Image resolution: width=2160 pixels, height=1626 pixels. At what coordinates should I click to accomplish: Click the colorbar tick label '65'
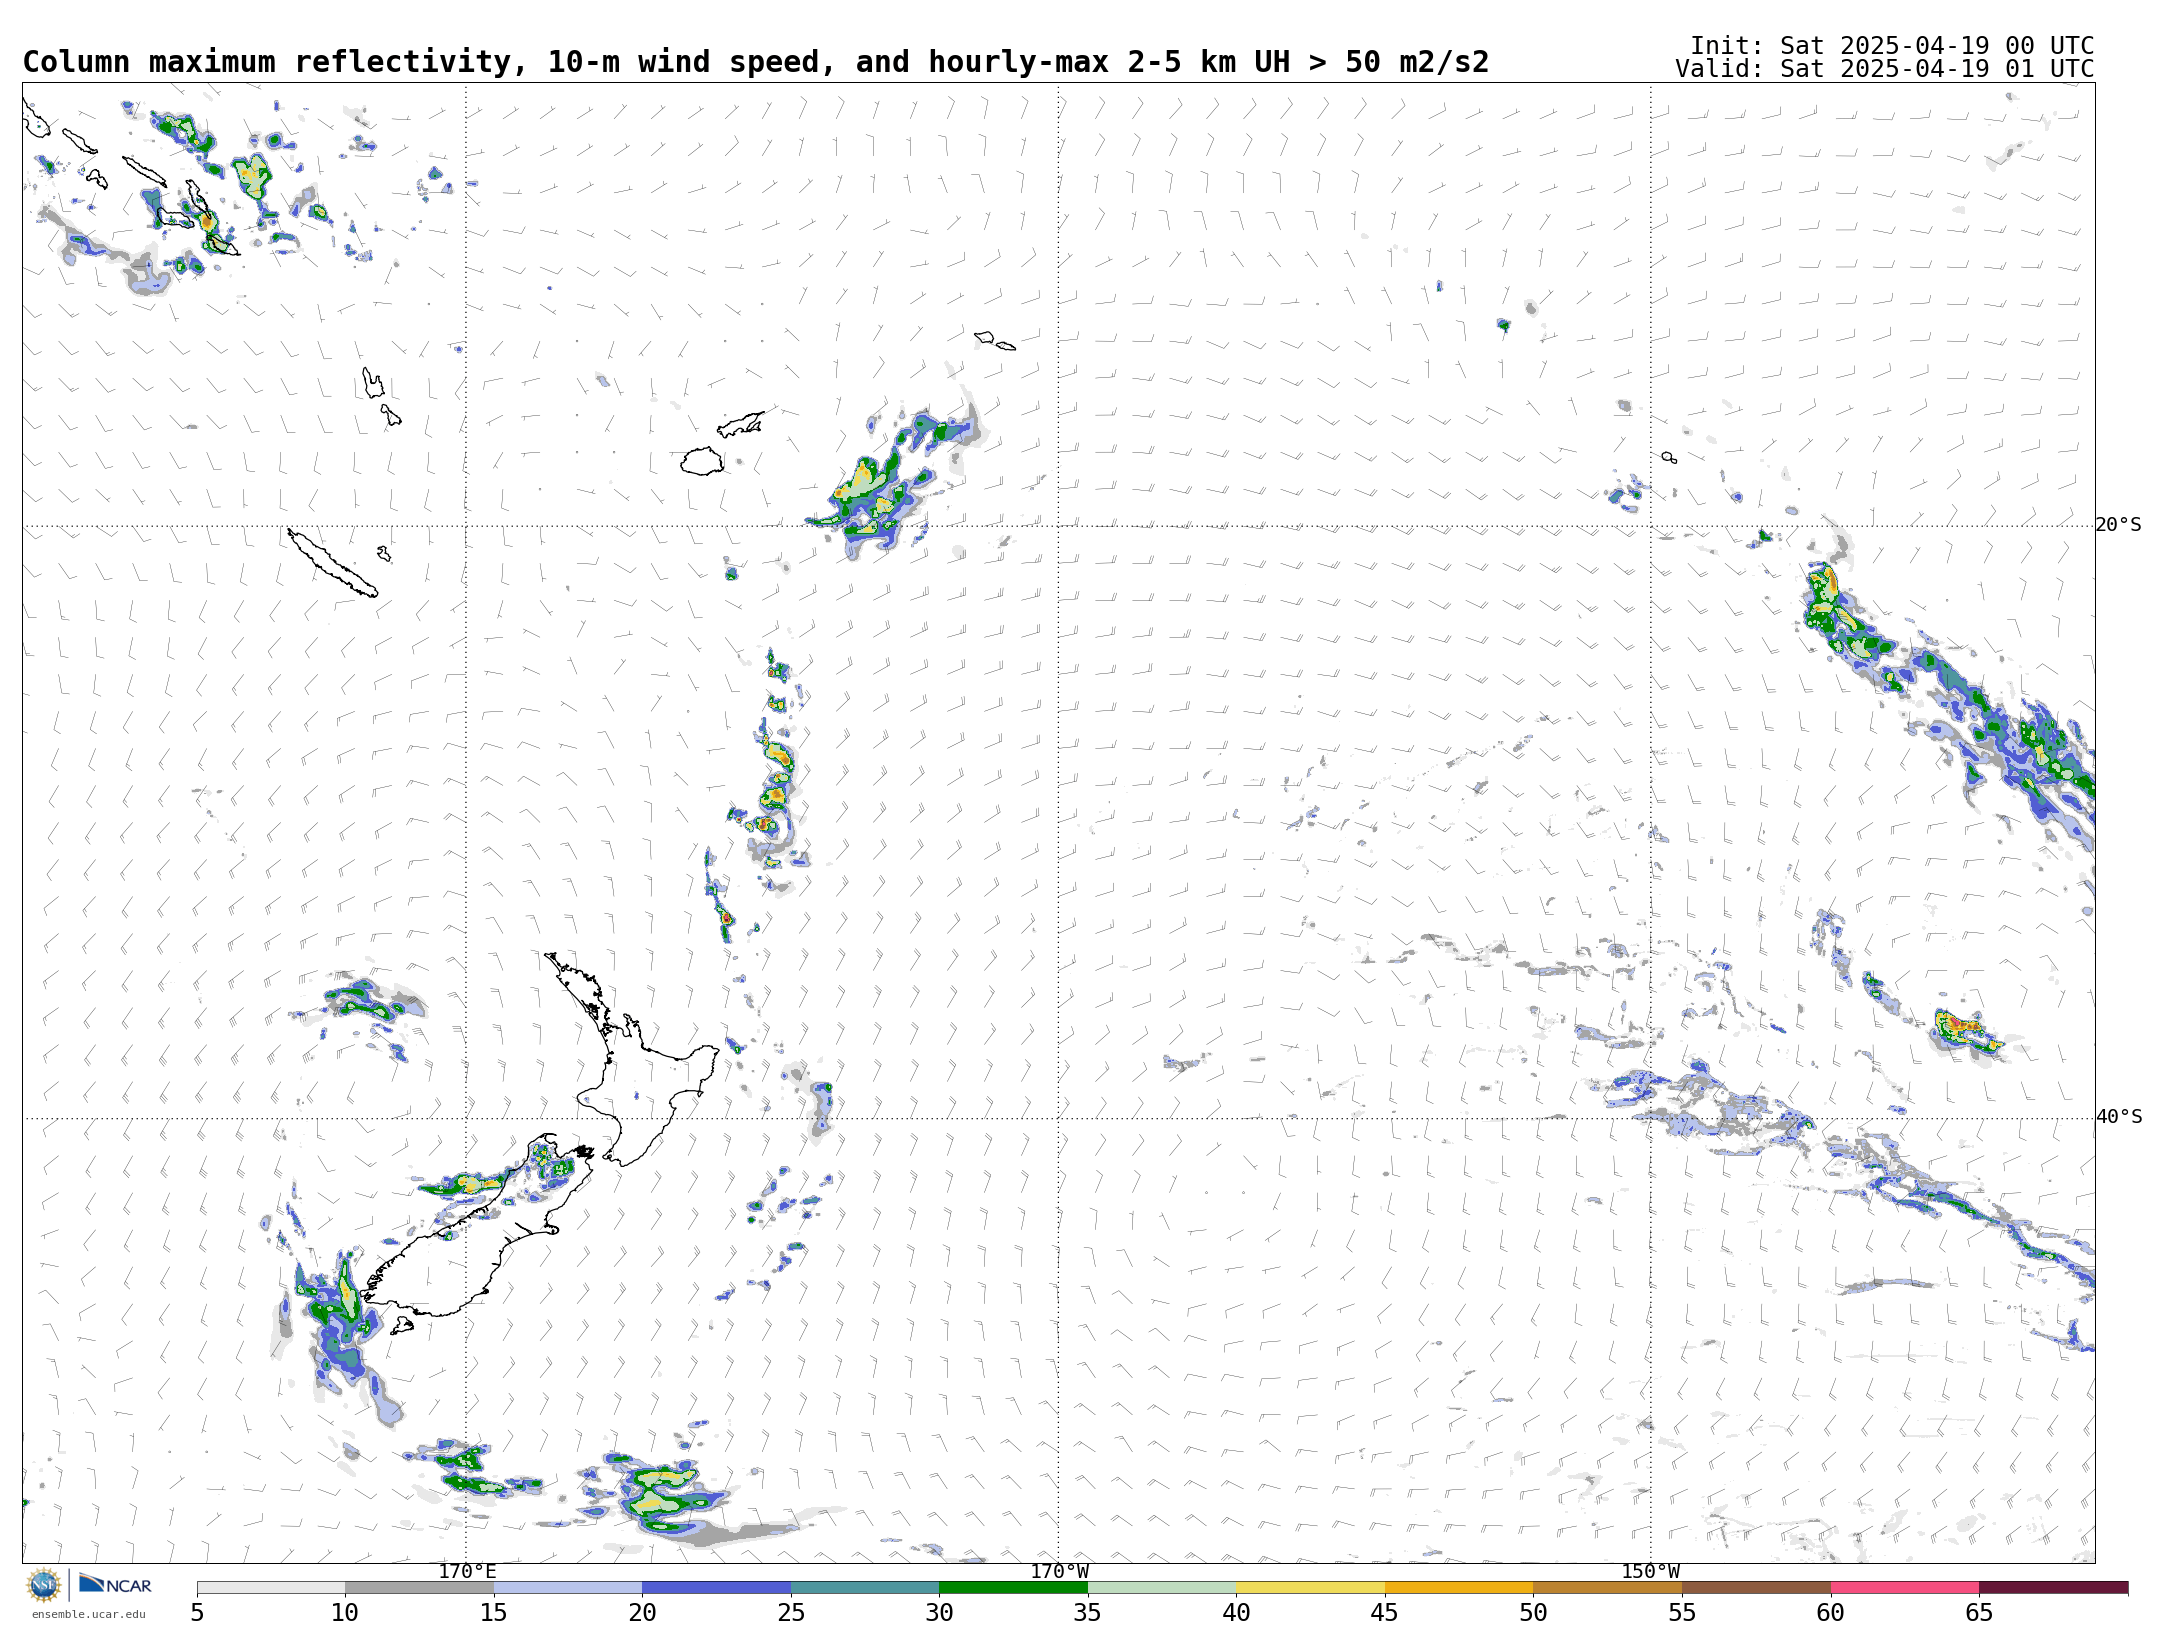click(1979, 1612)
